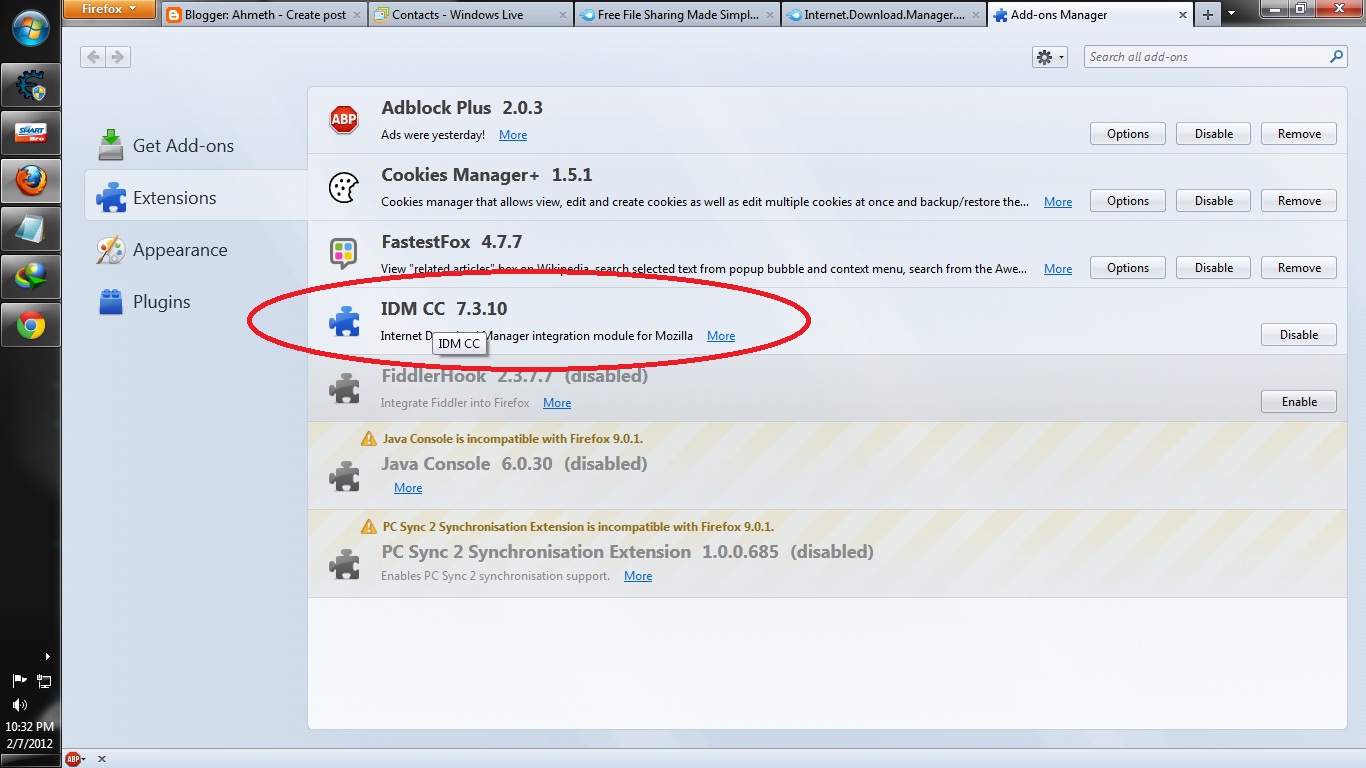Click the Java Console incompatibility warning text
1366x768 pixels.
(x=512, y=439)
